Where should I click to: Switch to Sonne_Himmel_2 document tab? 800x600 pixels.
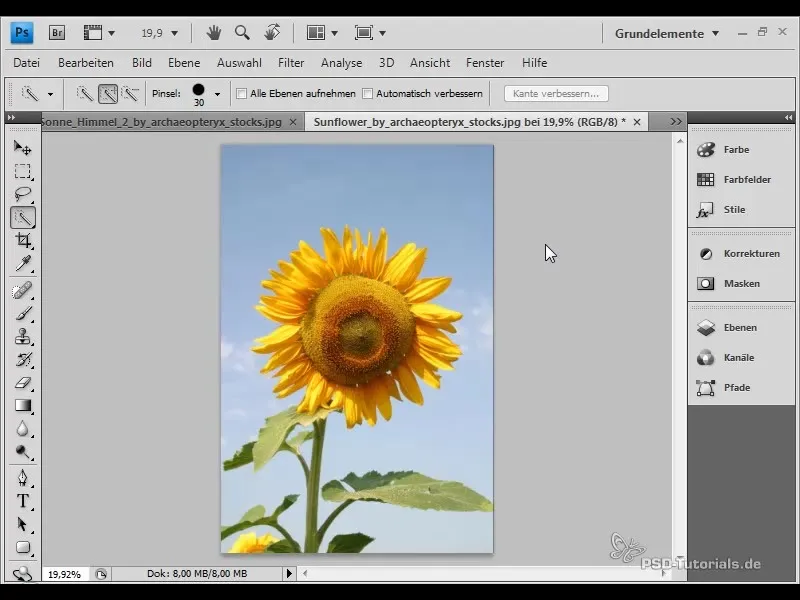(x=162, y=122)
